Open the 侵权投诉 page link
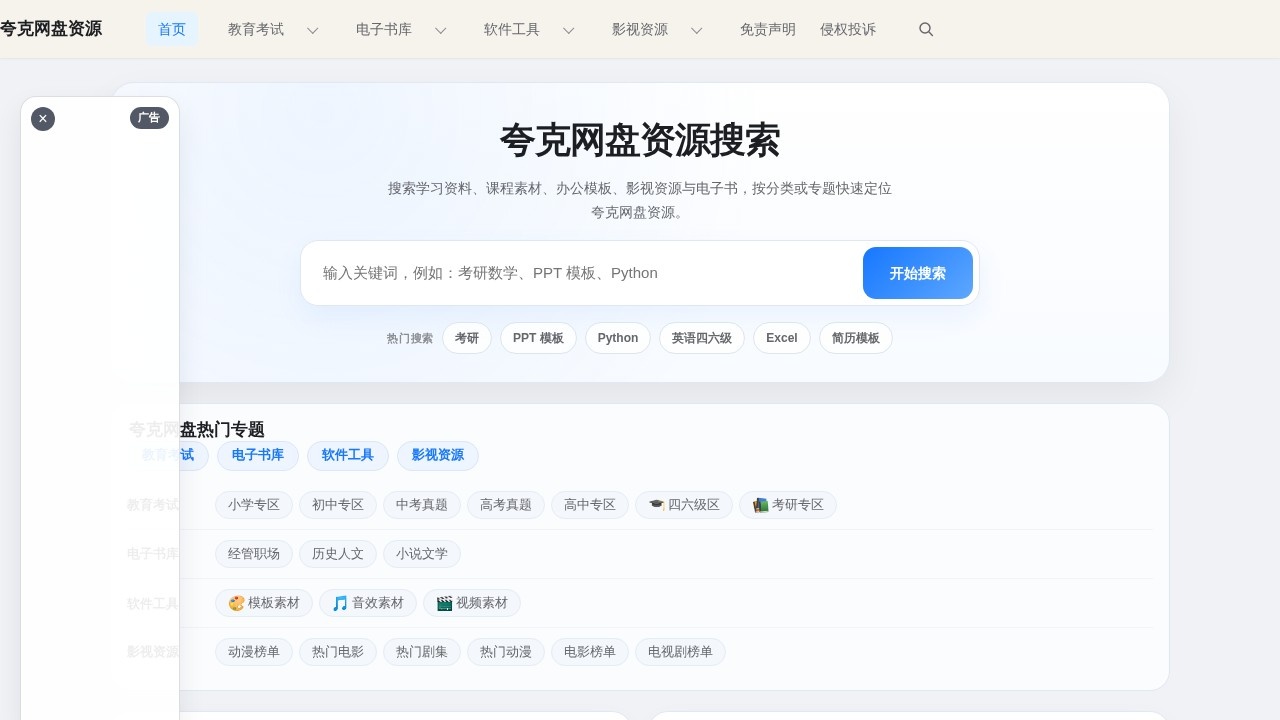Viewport: 1280px width, 720px height. pyautogui.click(x=848, y=29)
